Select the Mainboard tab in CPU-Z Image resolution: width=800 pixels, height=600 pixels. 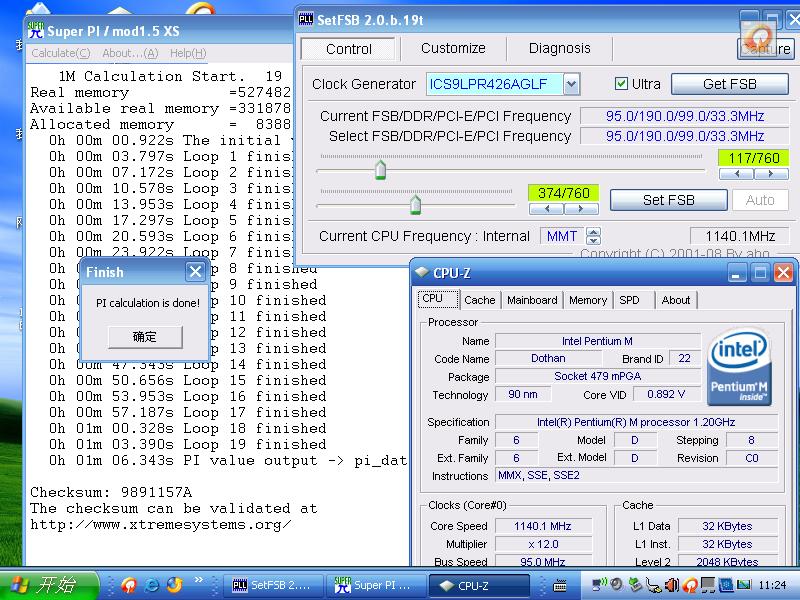pos(532,300)
